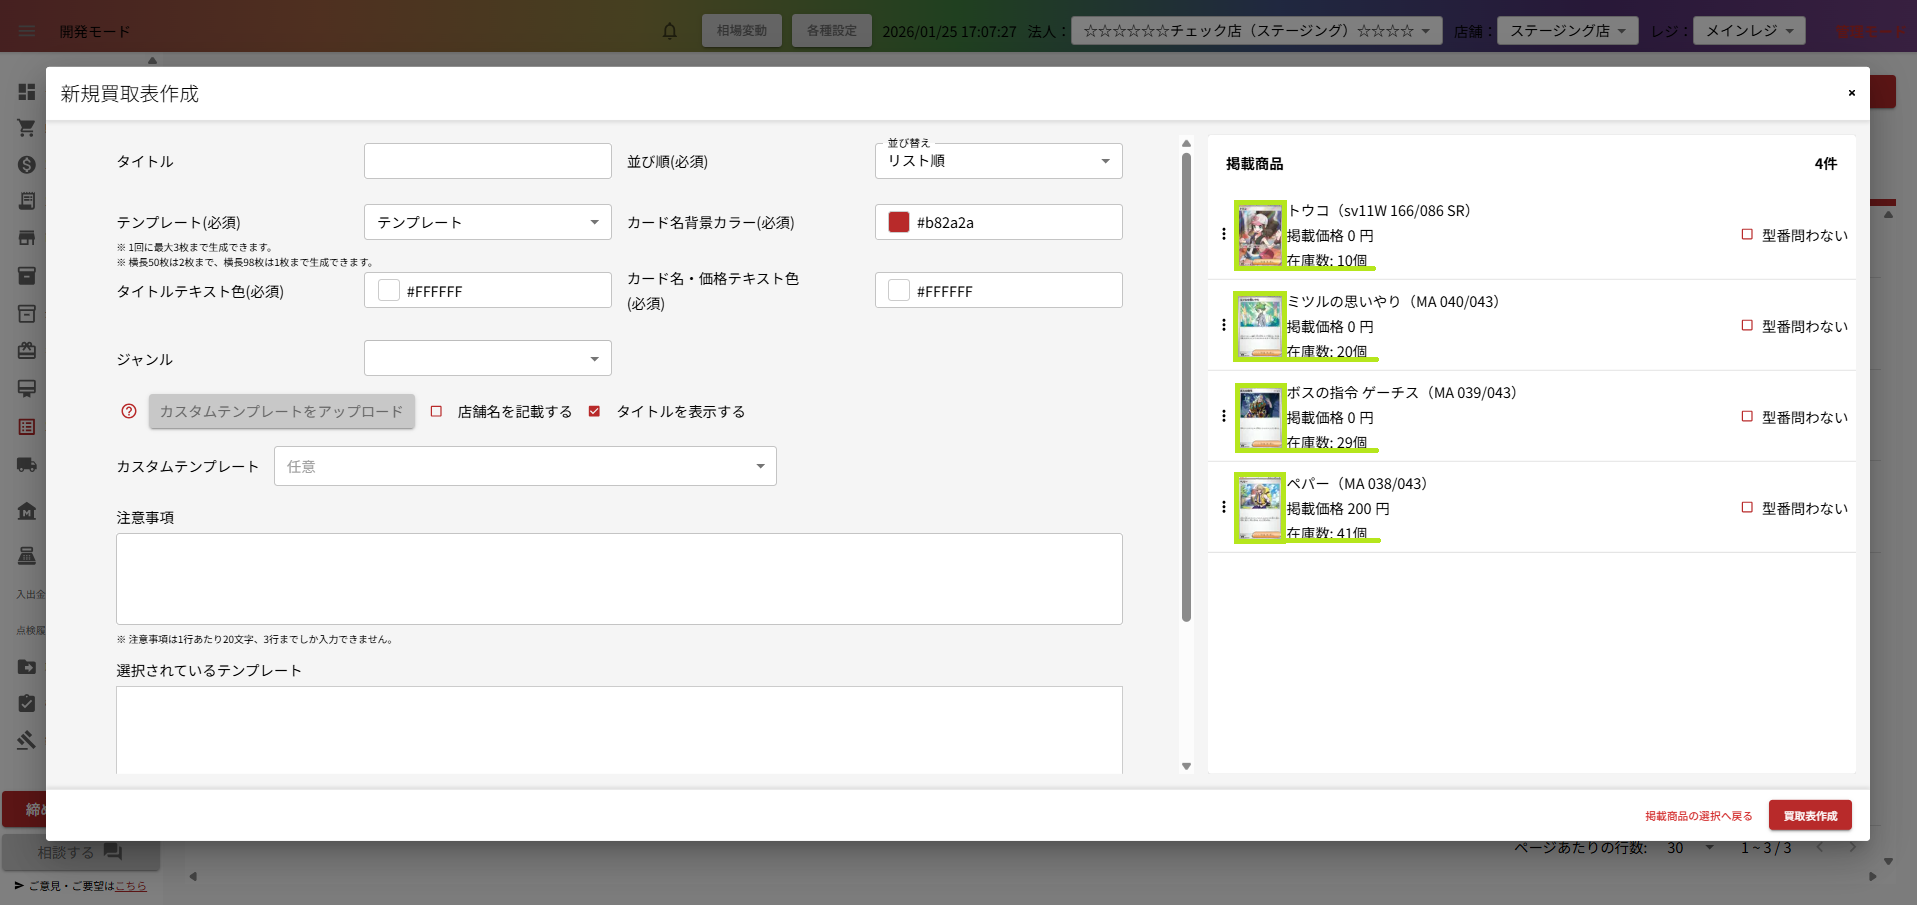Expand the テンプレート dropdown
The image size is (1917, 905).
(487, 222)
